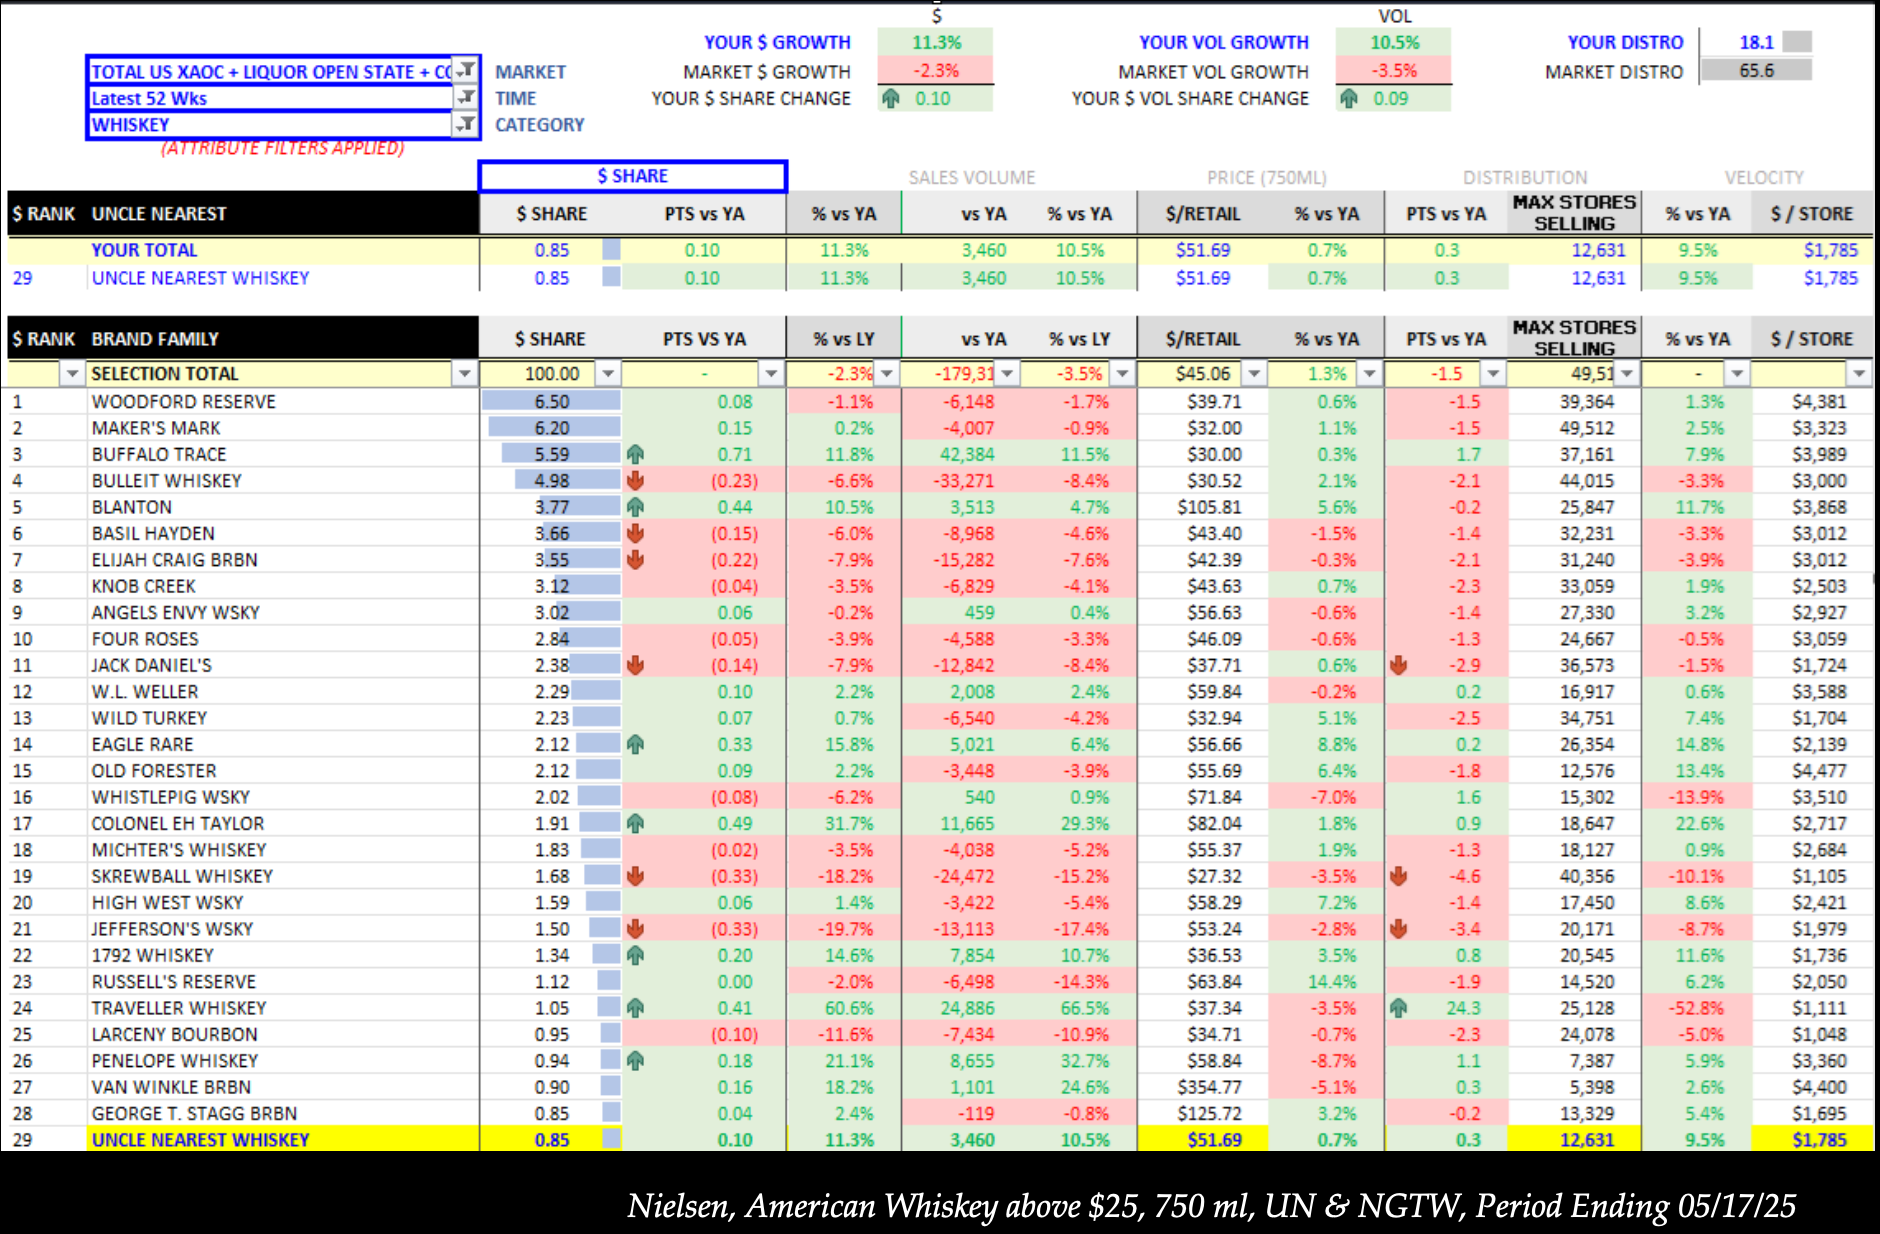Screen dimensions: 1880x1234
Task: Click the red distribution down arrow beside SKREWBALL -4.6
Action: [x=1398, y=876]
